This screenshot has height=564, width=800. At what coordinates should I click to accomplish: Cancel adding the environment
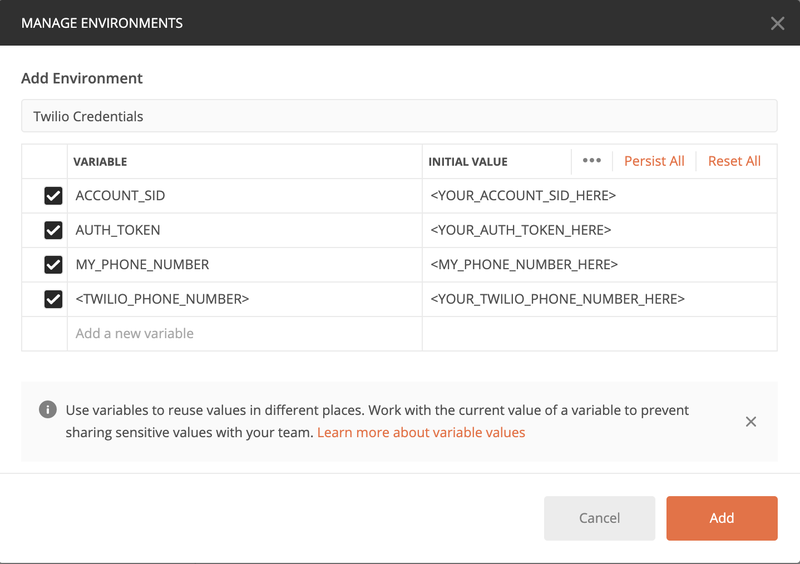coord(599,518)
